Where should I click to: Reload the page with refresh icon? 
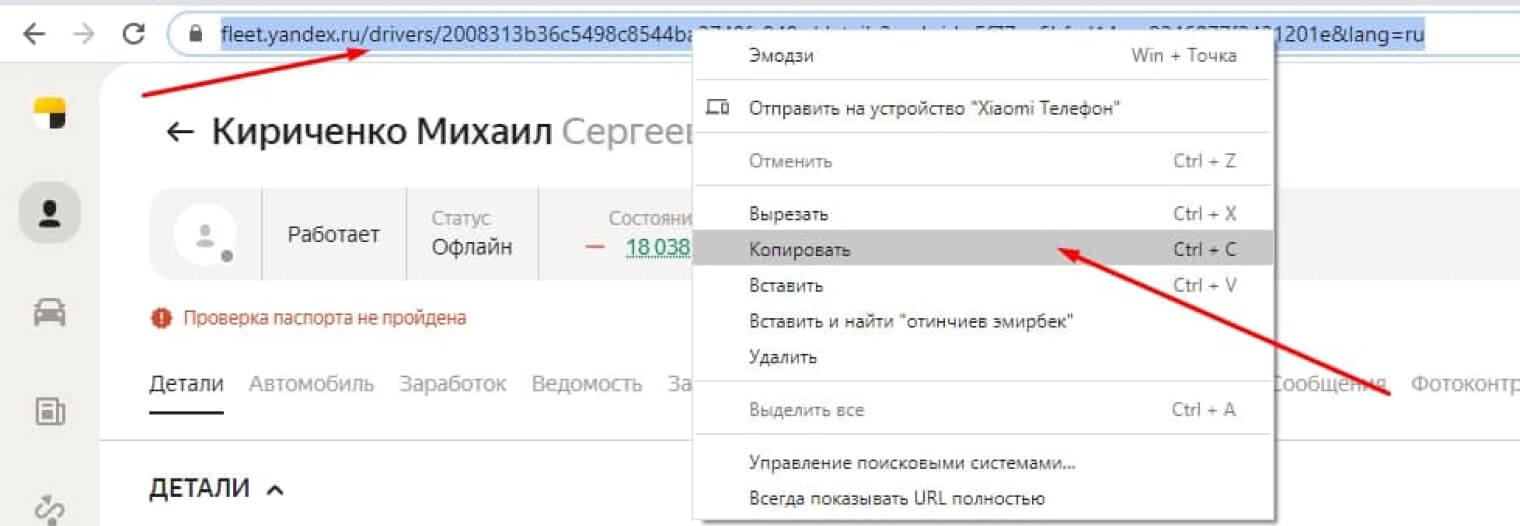pyautogui.click(x=133, y=34)
